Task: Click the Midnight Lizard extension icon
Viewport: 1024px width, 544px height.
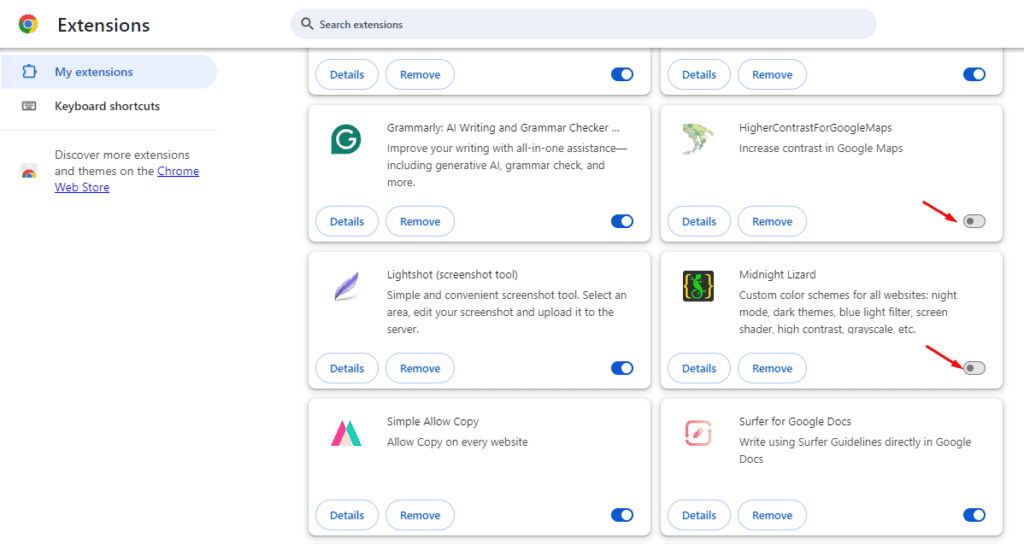Action: (698, 286)
